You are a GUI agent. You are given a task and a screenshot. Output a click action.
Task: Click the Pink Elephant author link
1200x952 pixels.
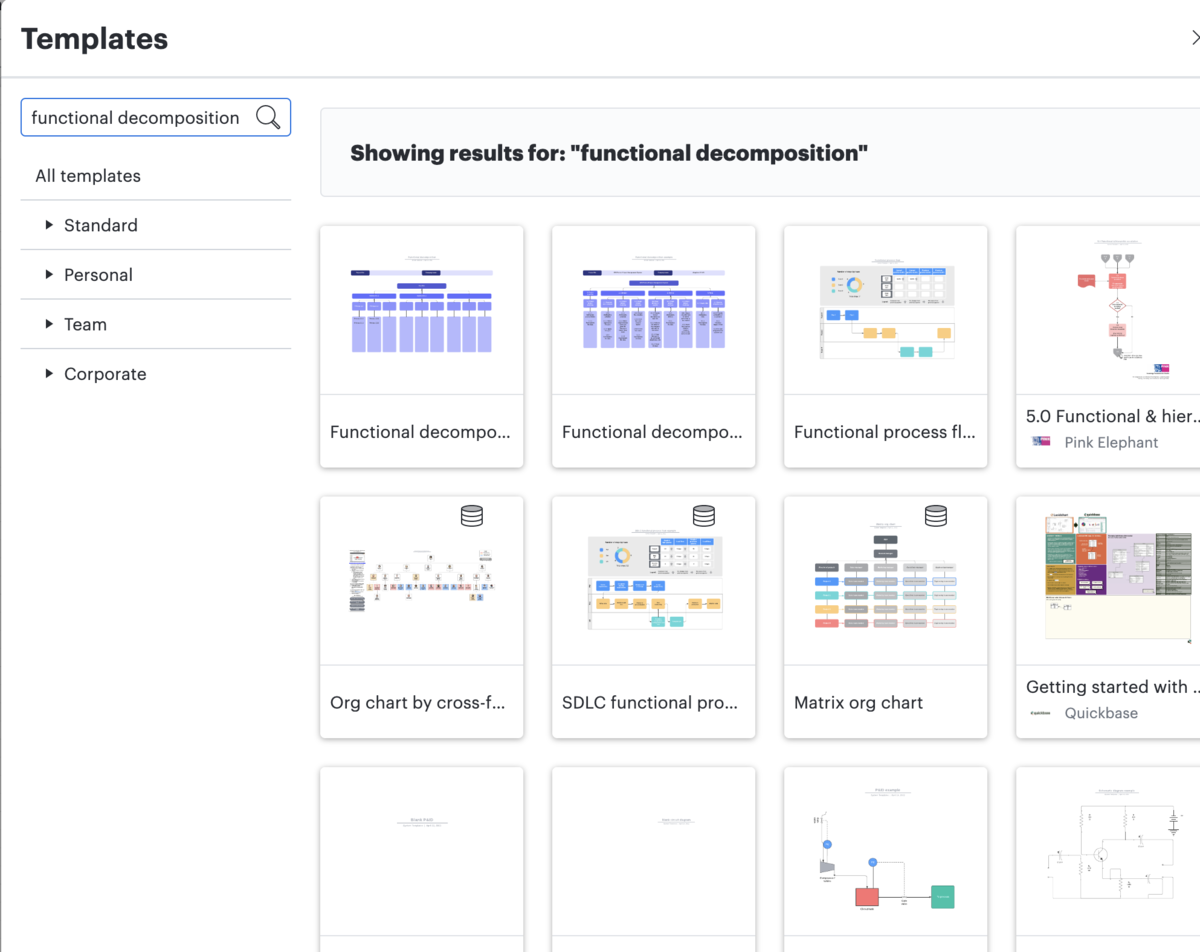[1110, 440]
